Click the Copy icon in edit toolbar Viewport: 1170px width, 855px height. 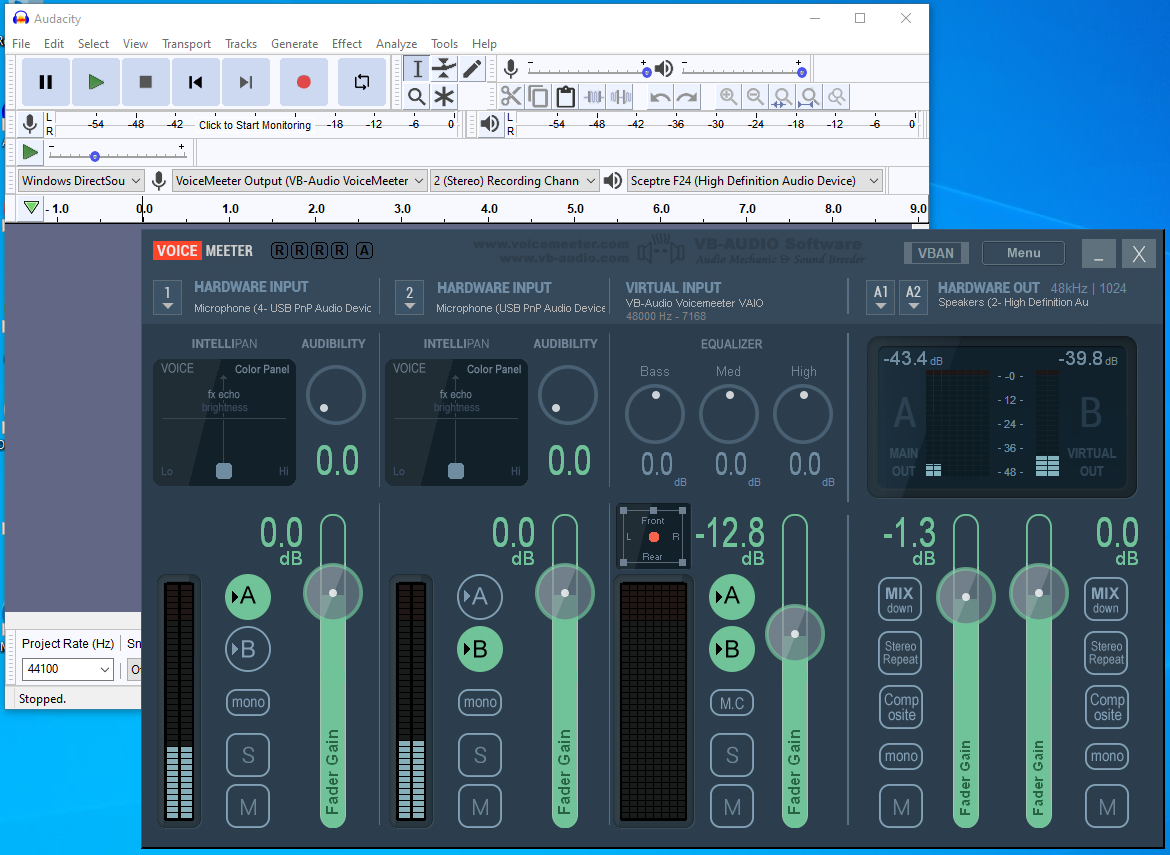[x=538, y=96]
